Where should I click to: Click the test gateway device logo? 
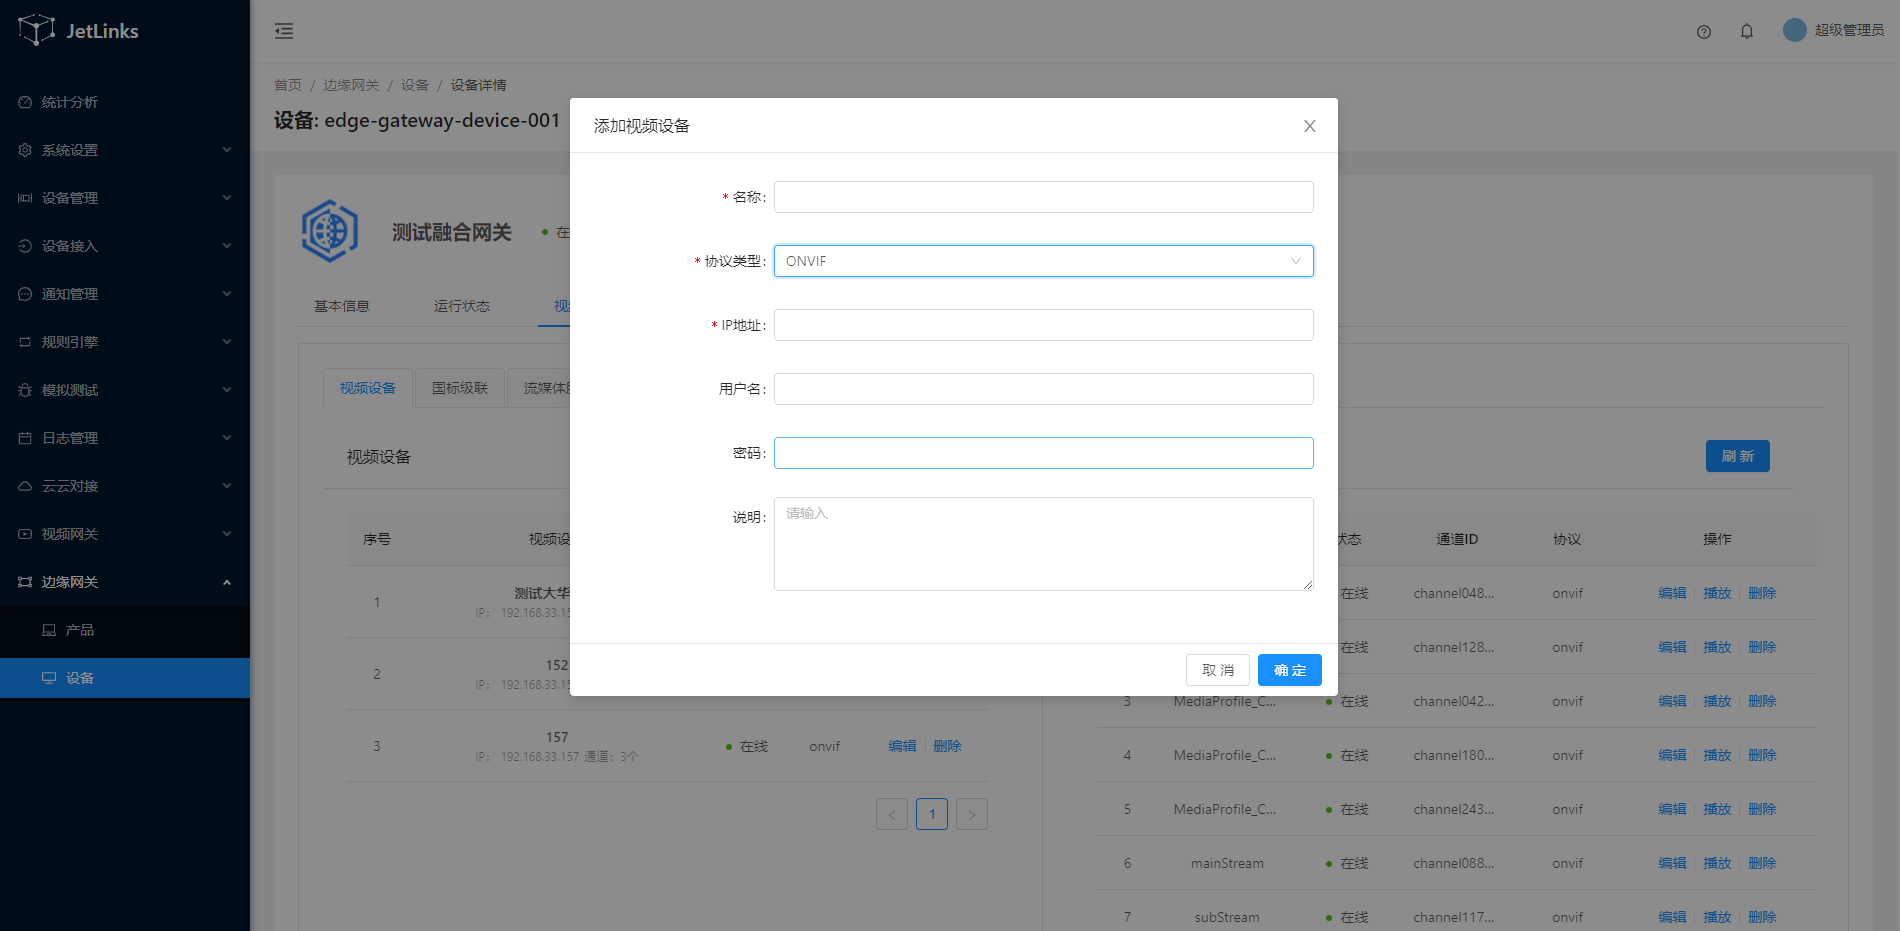pos(330,231)
